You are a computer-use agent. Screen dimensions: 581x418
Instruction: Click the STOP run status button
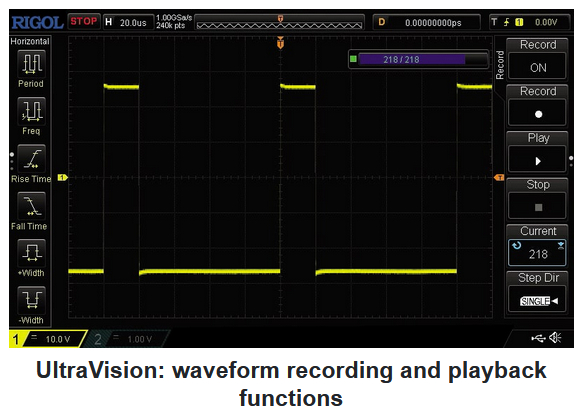point(84,21)
